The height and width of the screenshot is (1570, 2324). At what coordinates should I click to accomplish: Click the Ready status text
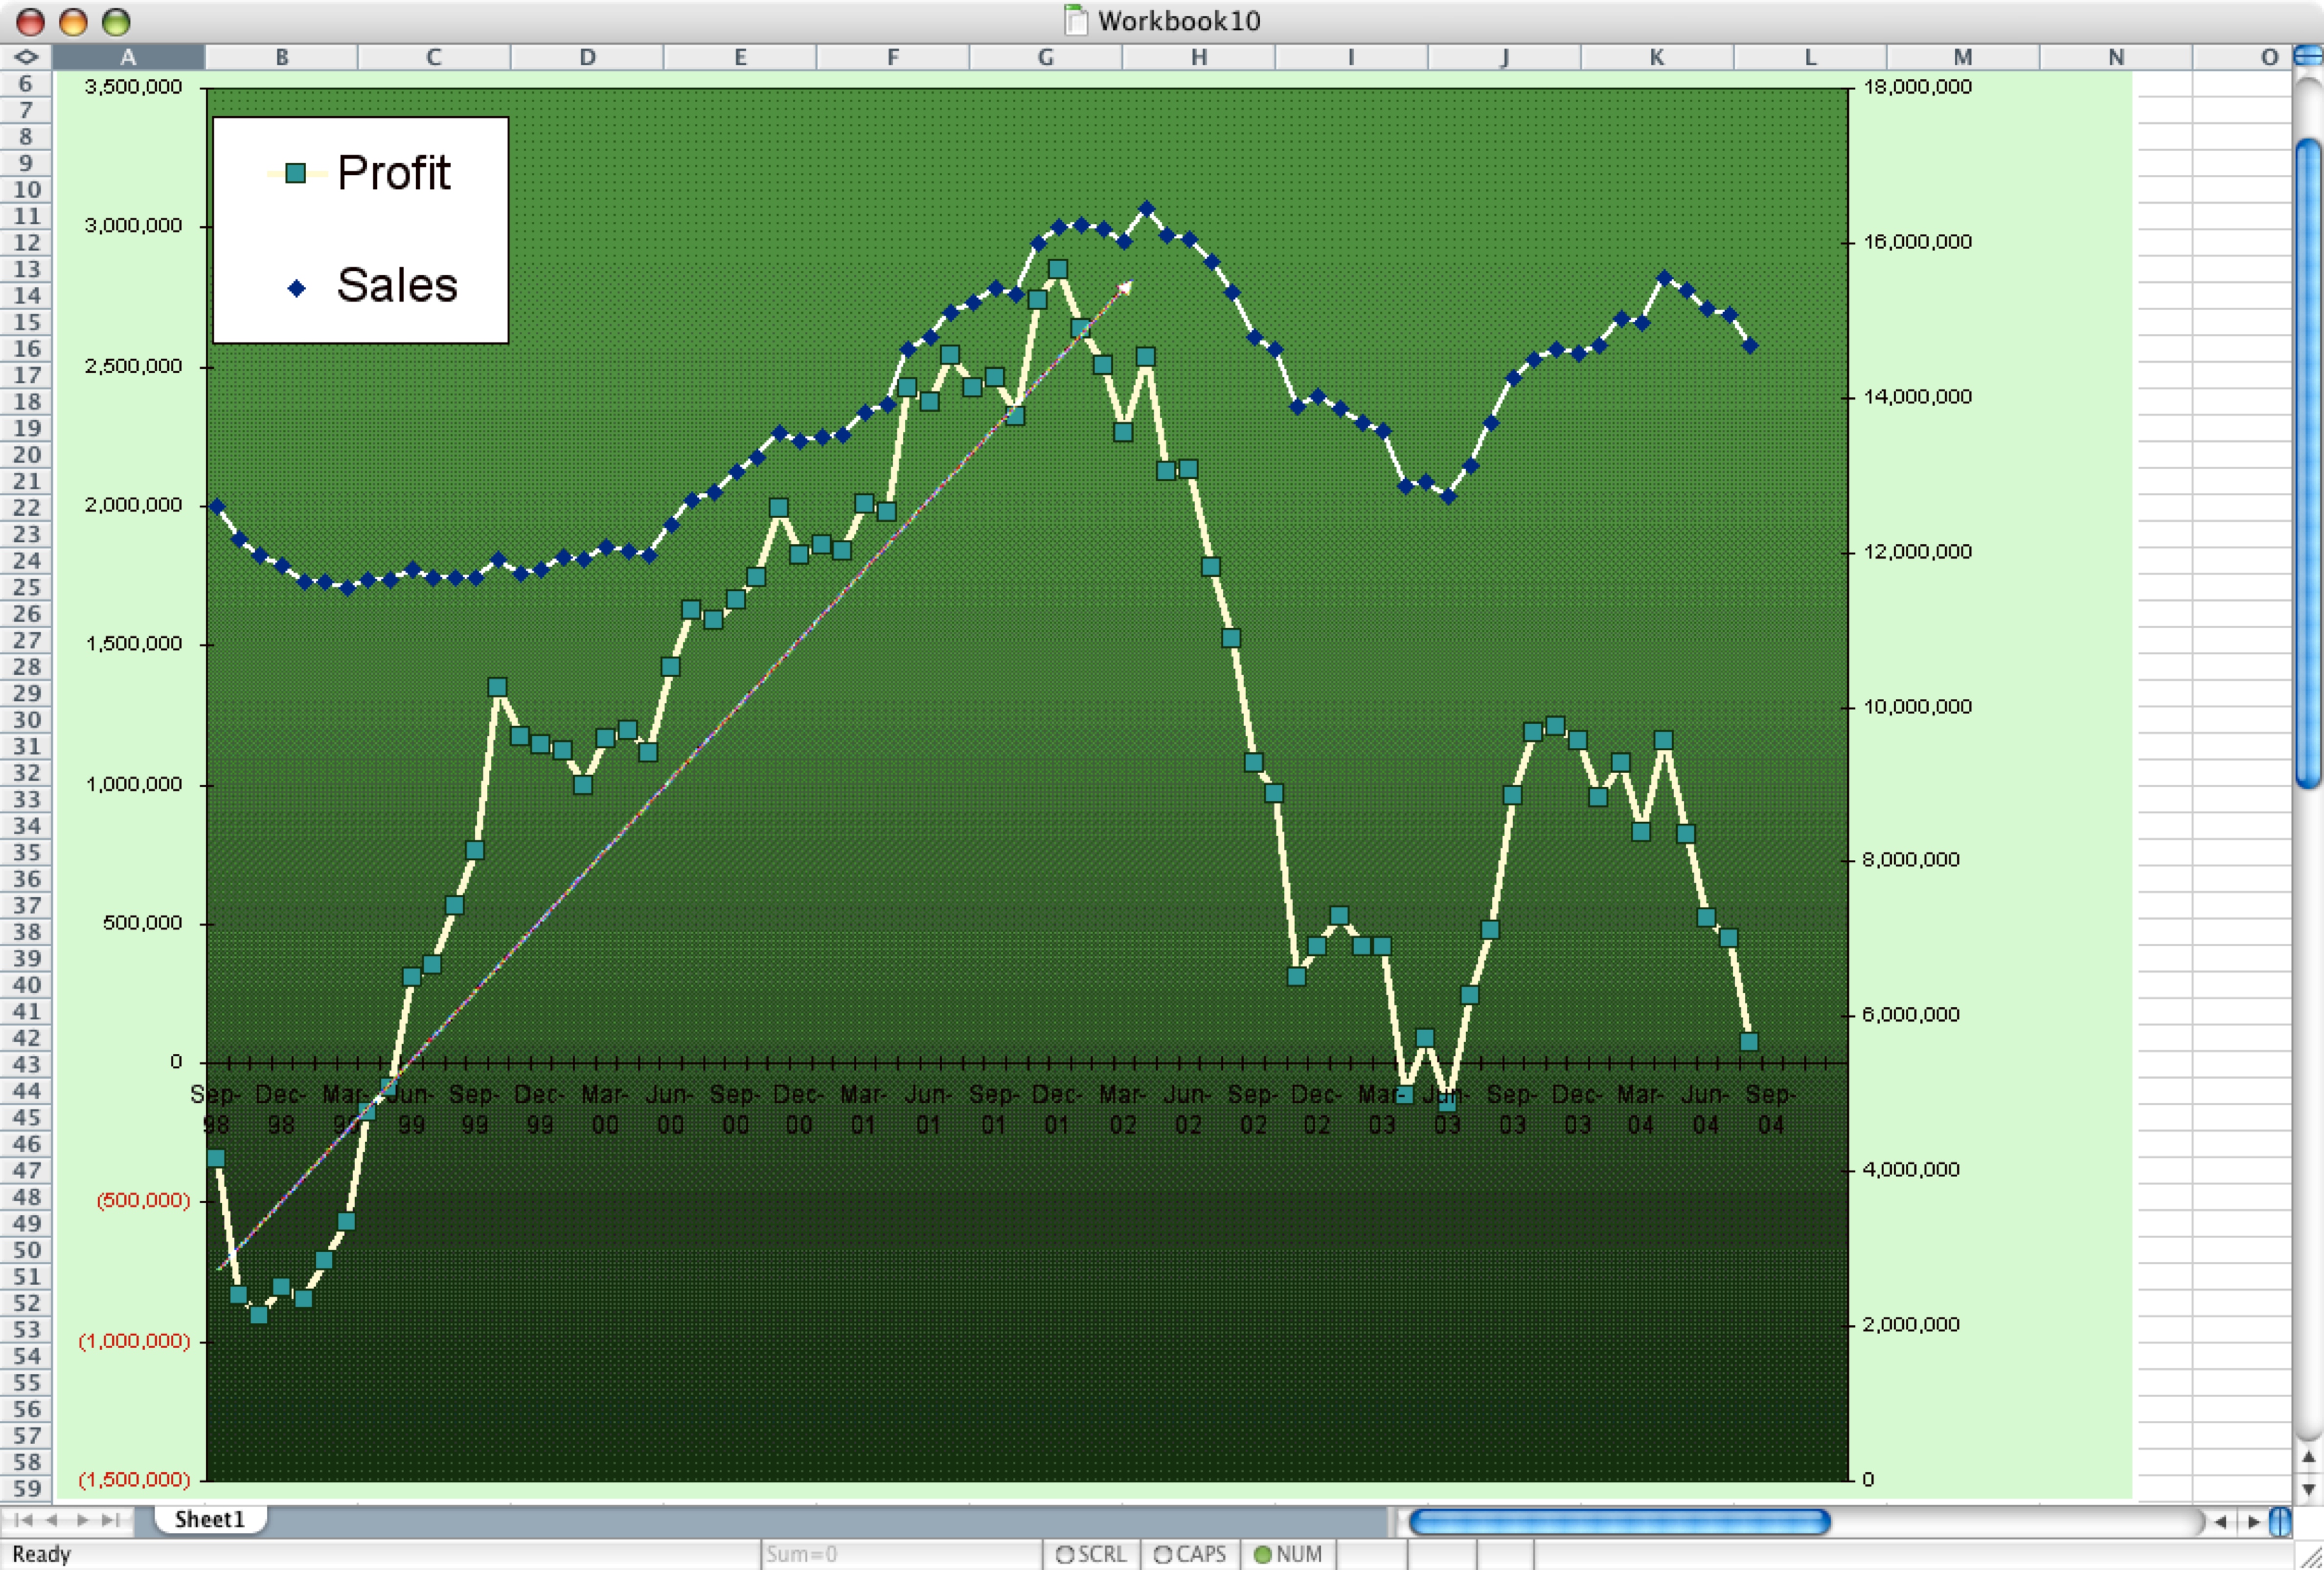coord(41,1554)
